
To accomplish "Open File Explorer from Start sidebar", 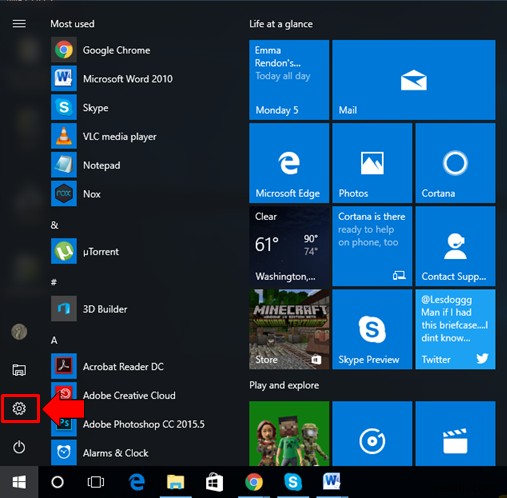I will coord(19,370).
